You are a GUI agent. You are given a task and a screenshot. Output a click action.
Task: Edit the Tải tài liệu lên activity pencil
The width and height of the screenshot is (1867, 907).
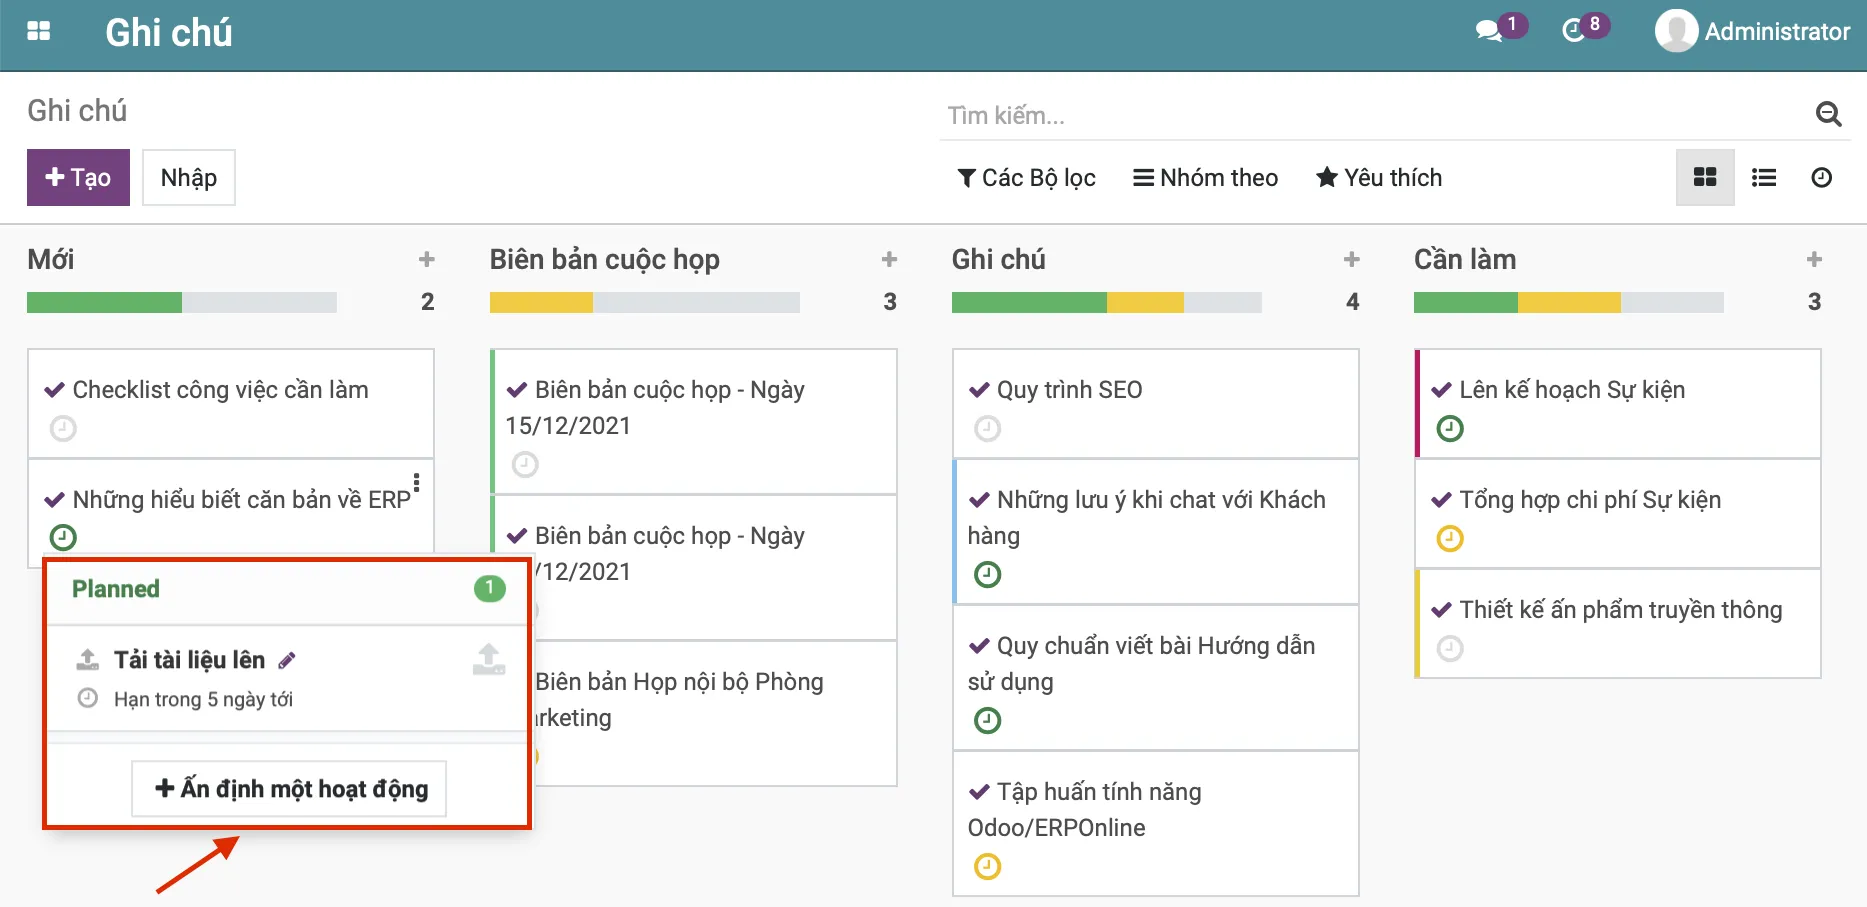pos(287,660)
